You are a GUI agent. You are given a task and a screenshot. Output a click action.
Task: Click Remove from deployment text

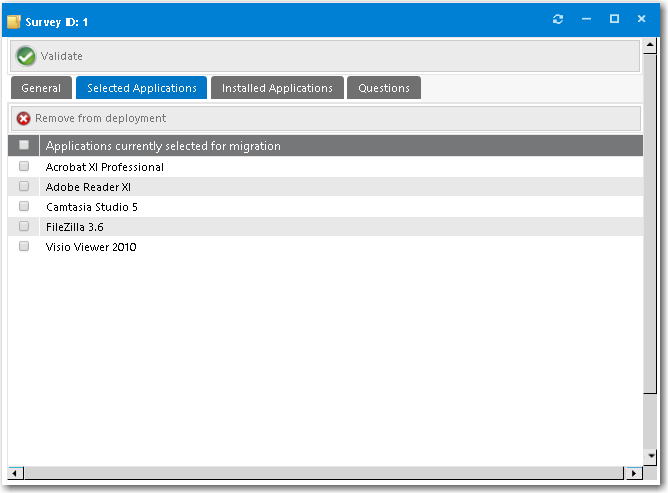(100, 118)
